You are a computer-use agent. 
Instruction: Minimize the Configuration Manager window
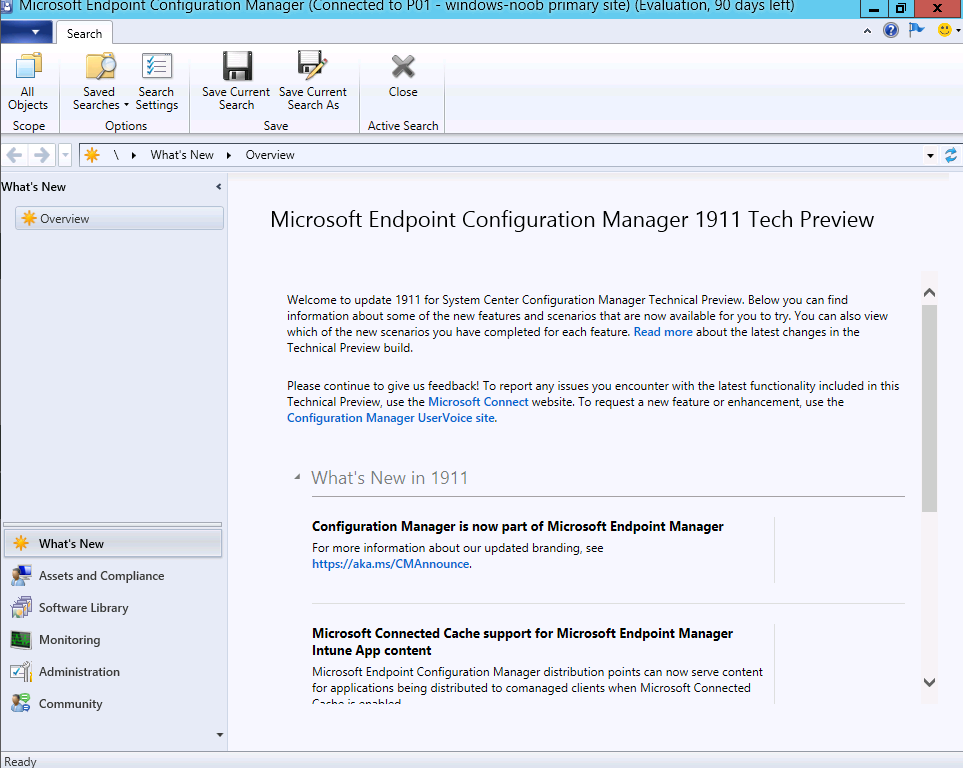coord(873,8)
